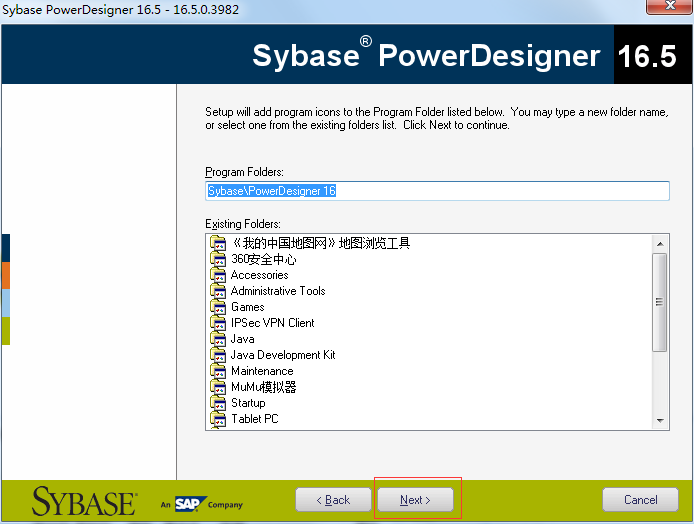Choose the Java folder entry text
The height and width of the screenshot is (524, 694).
[243, 339]
